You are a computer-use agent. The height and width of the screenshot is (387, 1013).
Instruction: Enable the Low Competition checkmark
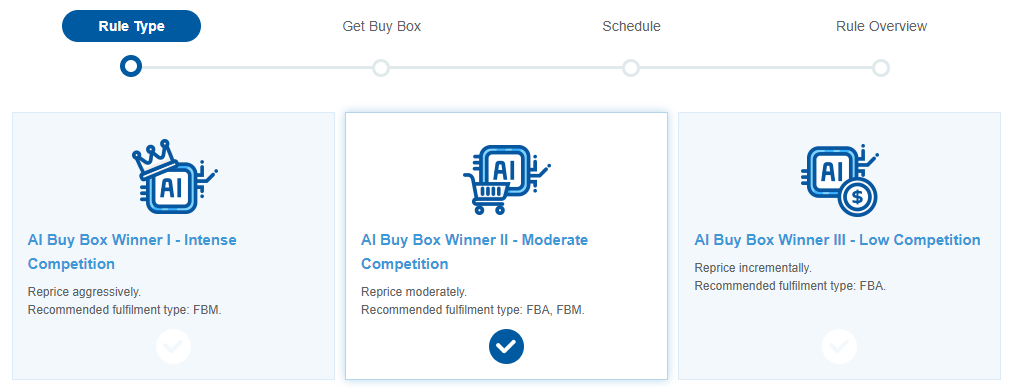pos(839,346)
